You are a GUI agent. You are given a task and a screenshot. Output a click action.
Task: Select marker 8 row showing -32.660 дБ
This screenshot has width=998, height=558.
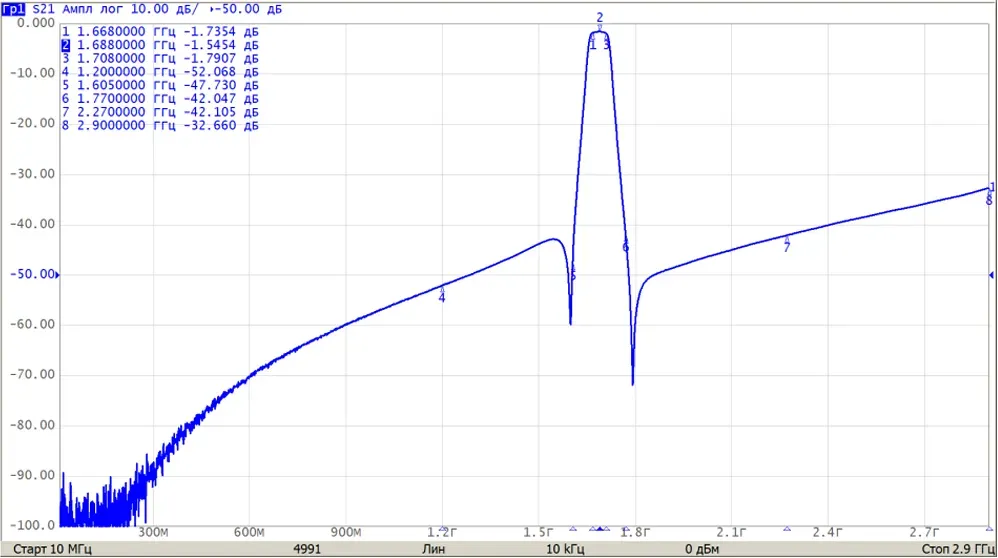tap(160, 125)
